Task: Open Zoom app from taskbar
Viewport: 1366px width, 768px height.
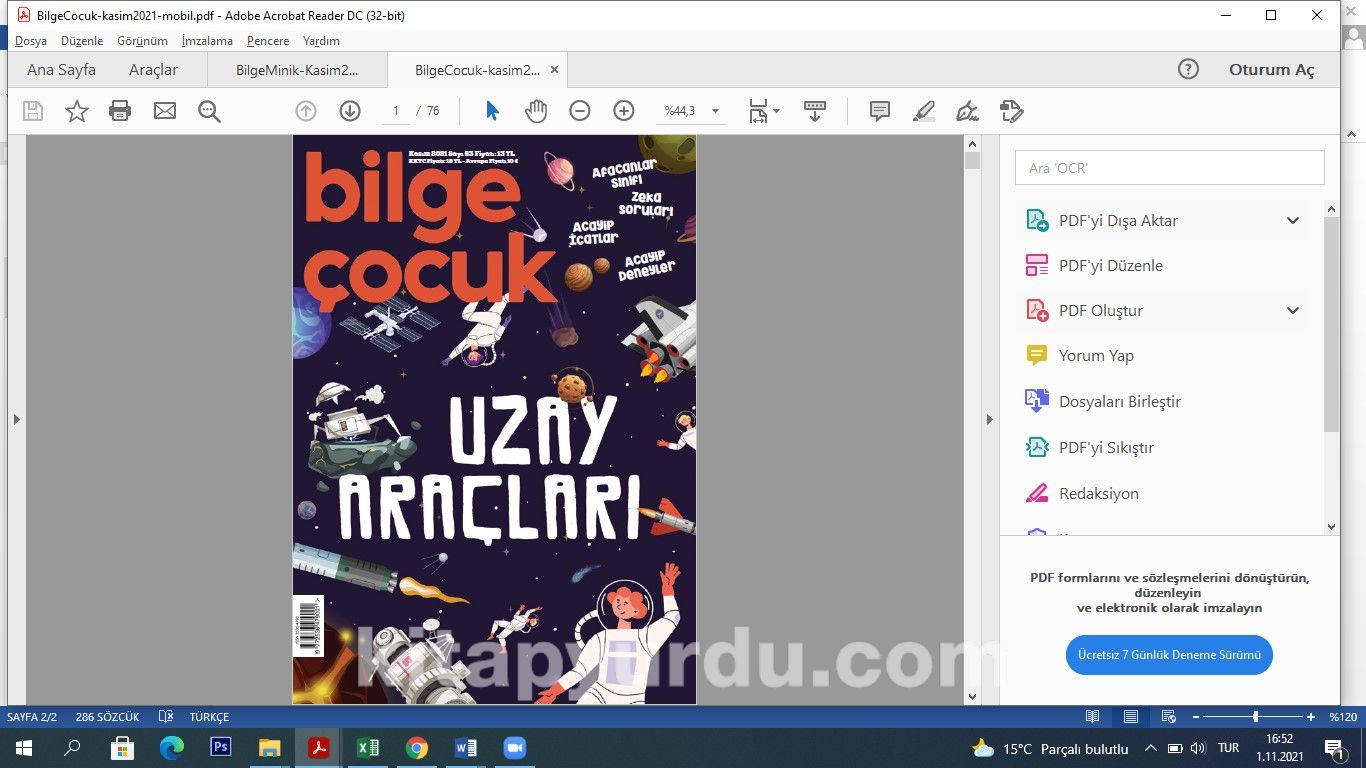Action: [x=515, y=747]
